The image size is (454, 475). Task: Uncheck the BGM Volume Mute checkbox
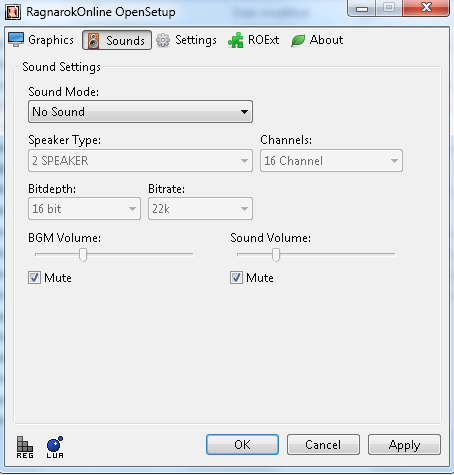click(34, 277)
